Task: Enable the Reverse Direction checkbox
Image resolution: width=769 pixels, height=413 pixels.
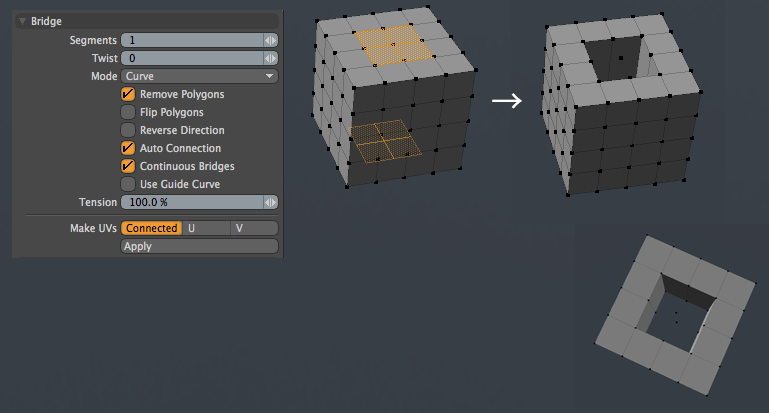Action: (128, 130)
